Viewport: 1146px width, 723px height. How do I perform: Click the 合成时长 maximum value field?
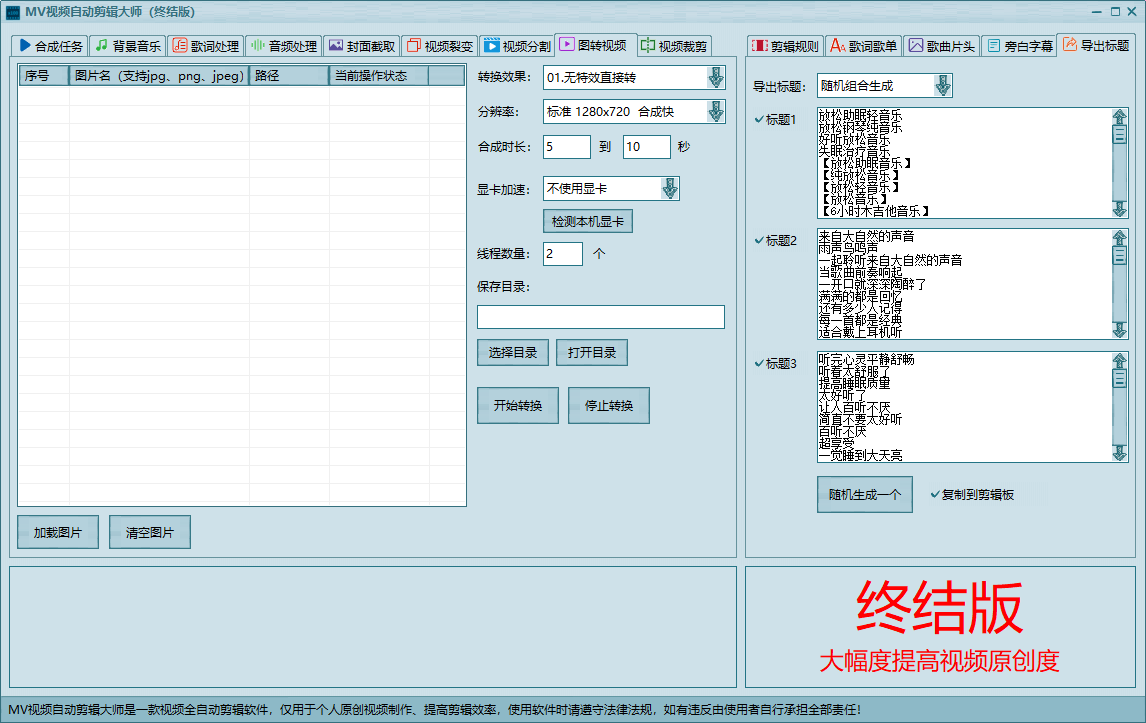point(646,147)
